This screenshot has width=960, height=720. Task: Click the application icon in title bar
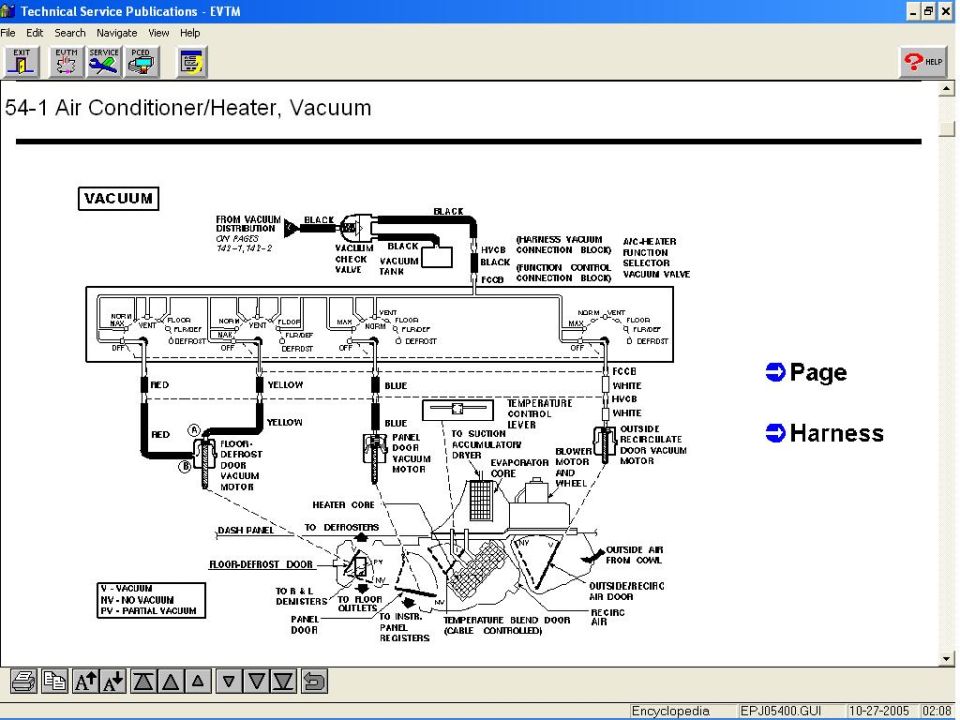(x=8, y=11)
